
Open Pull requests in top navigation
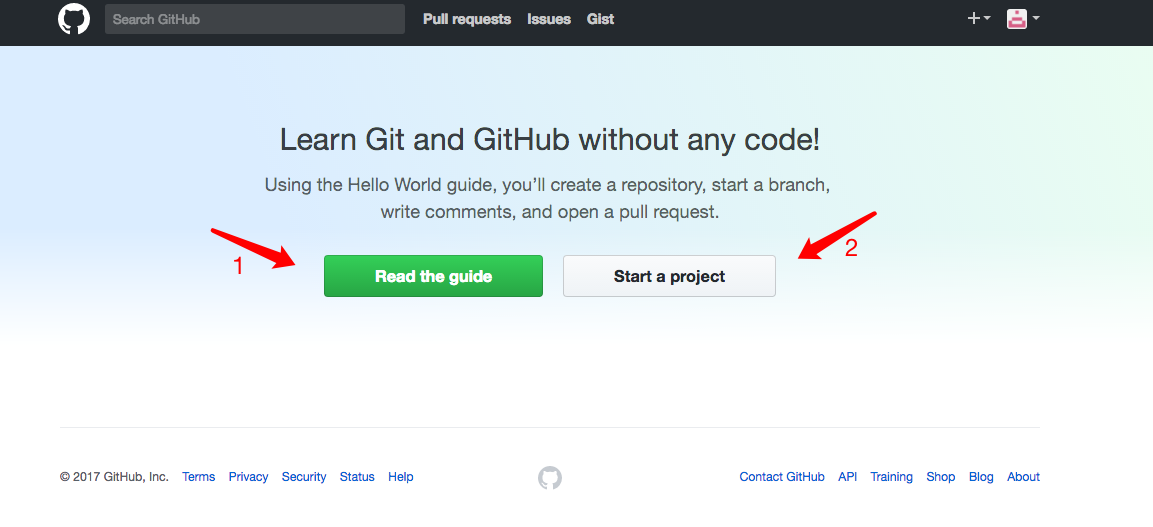(467, 19)
